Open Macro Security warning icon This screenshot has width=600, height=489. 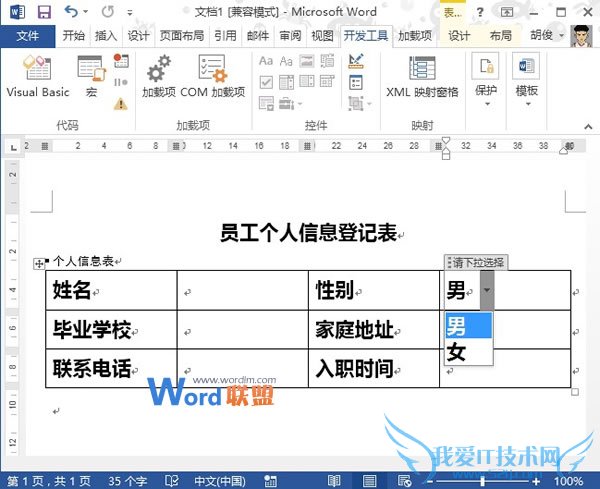point(121,103)
